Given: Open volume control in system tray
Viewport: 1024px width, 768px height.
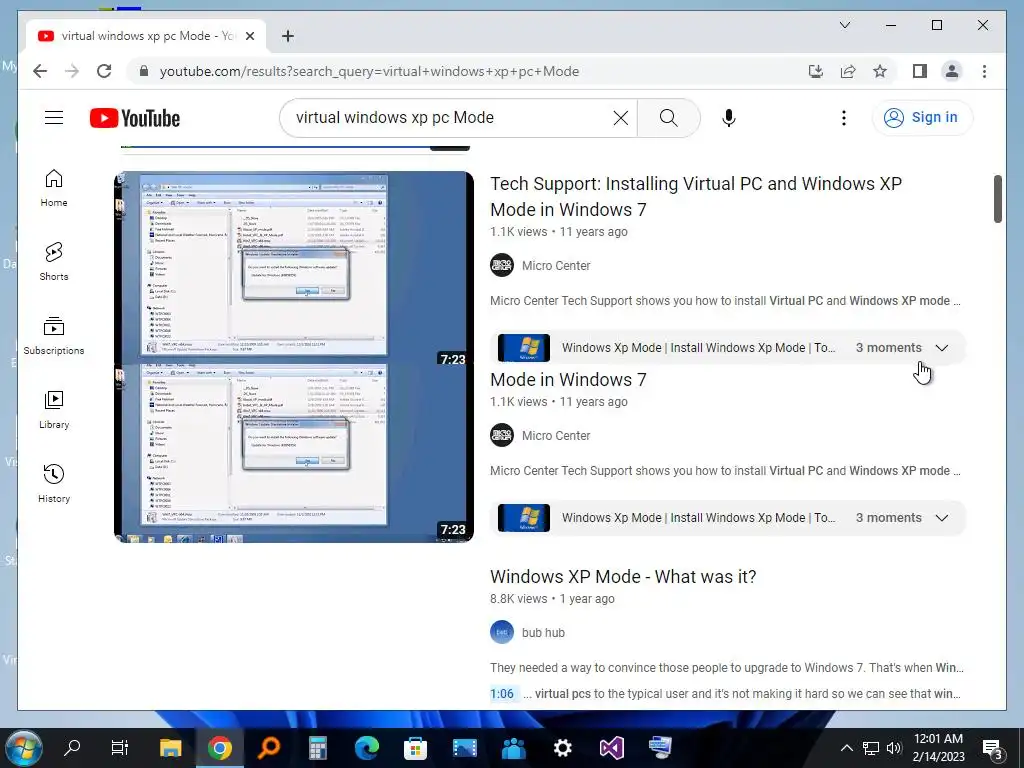Looking at the screenshot, I should coord(895,748).
